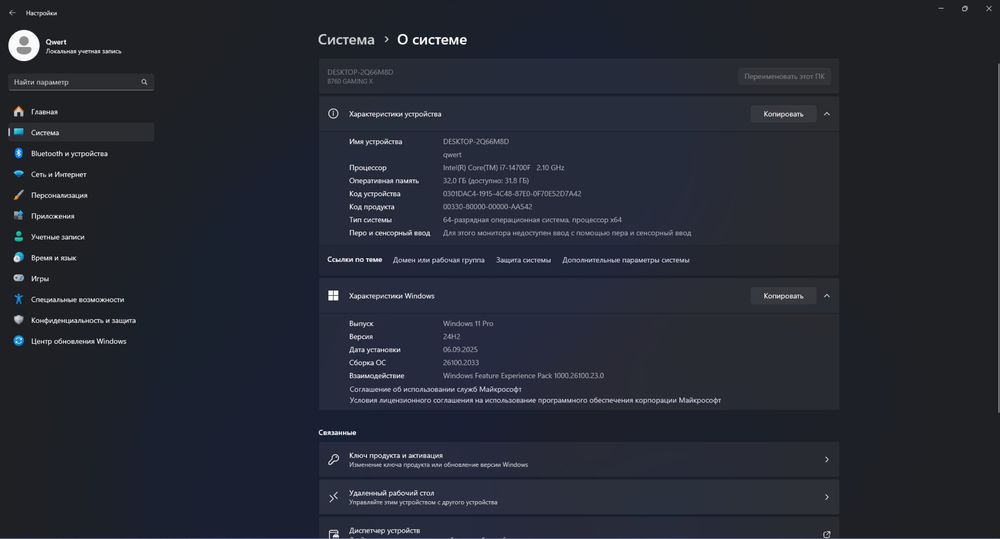
Task: Open Игры settings page
Action: [81, 278]
